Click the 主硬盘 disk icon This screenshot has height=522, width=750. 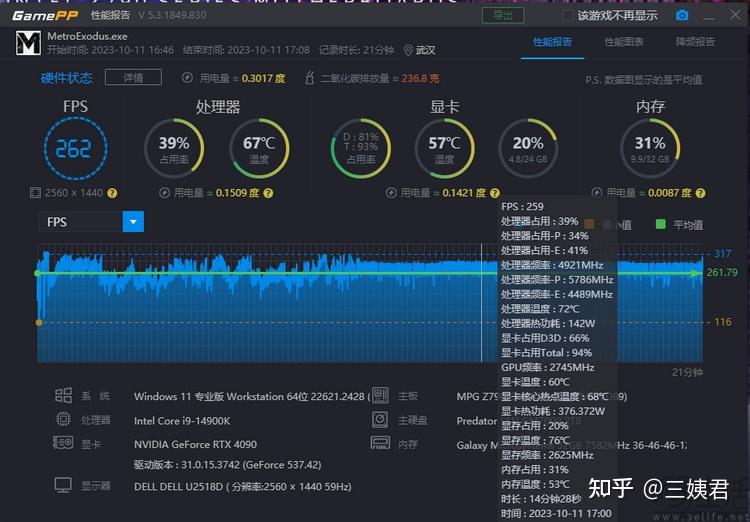pos(380,420)
